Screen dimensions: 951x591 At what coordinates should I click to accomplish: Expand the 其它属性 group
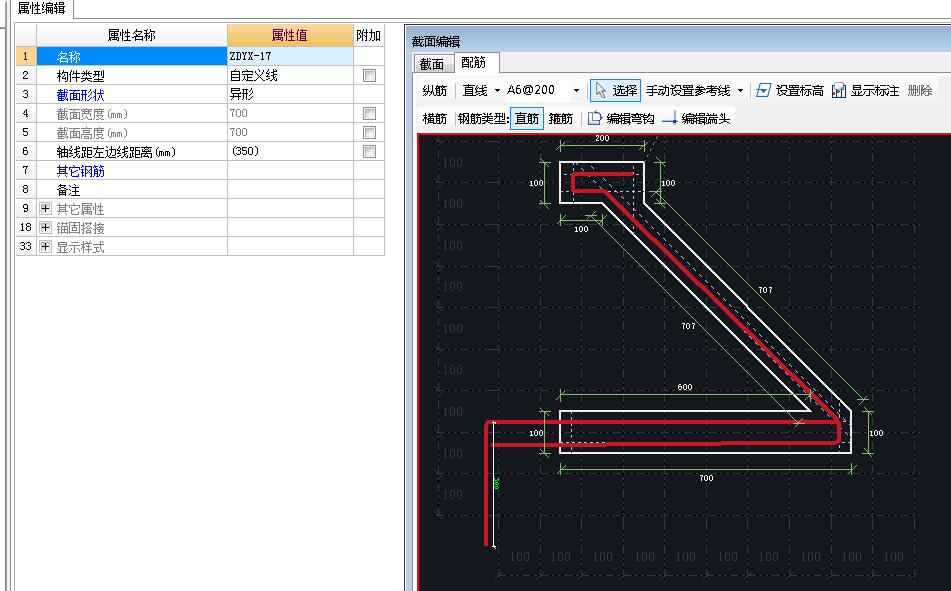[x=45, y=208]
